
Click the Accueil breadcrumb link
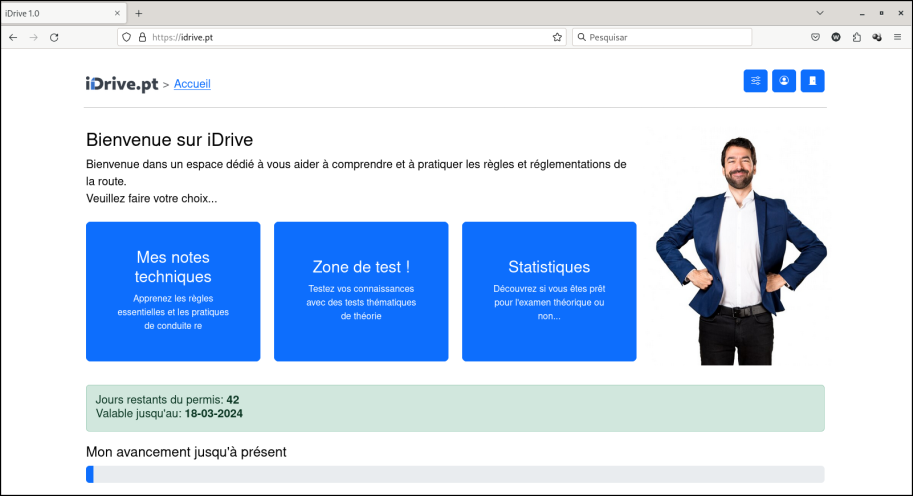192,84
